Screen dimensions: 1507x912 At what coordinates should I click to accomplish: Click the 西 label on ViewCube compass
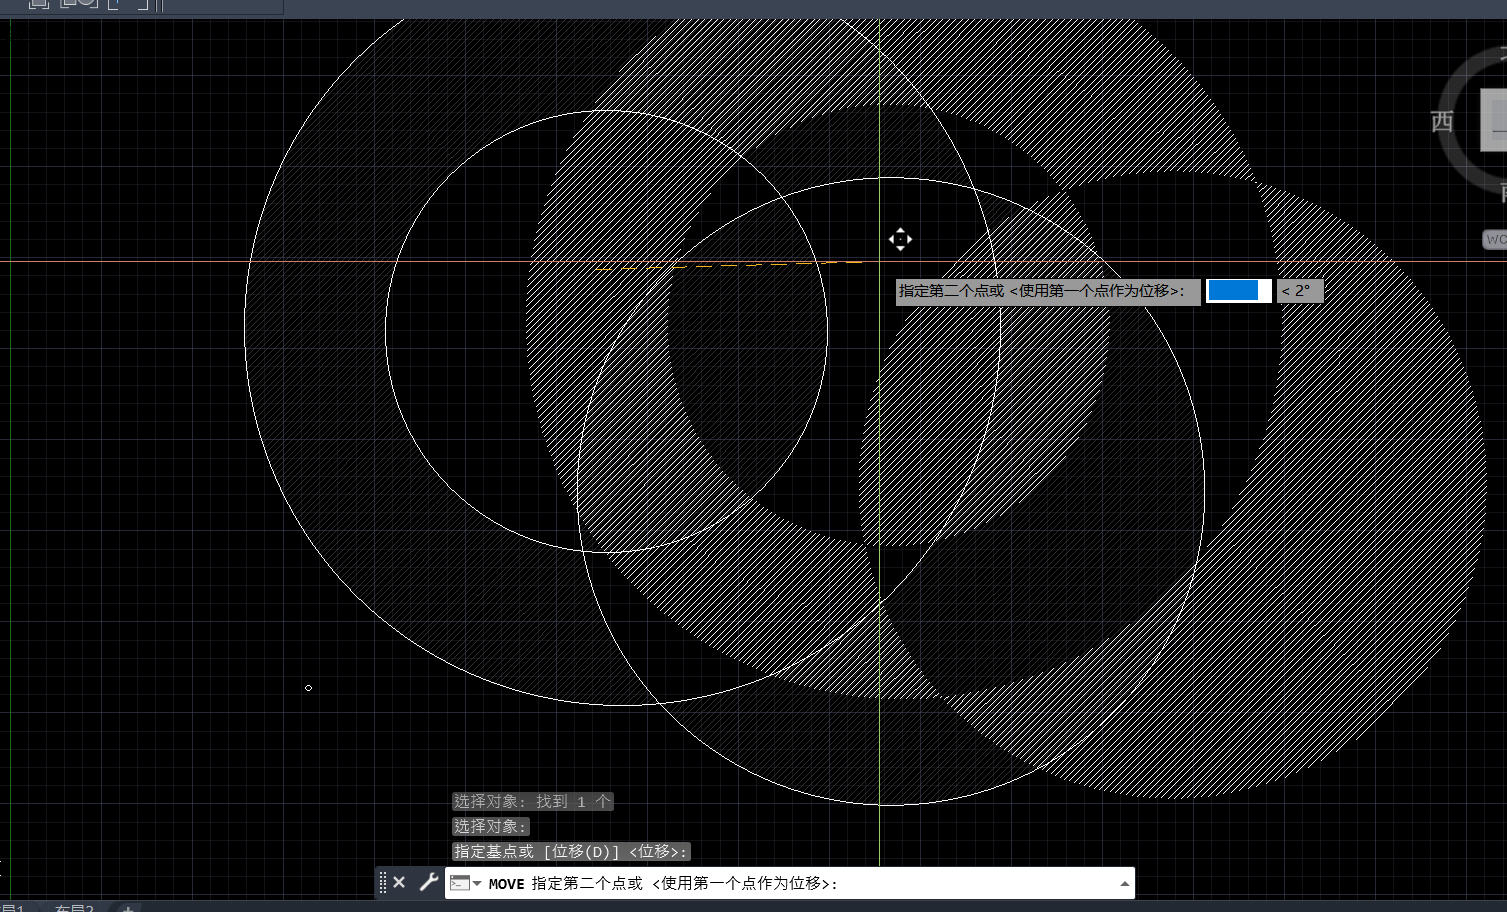(x=1442, y=122)
